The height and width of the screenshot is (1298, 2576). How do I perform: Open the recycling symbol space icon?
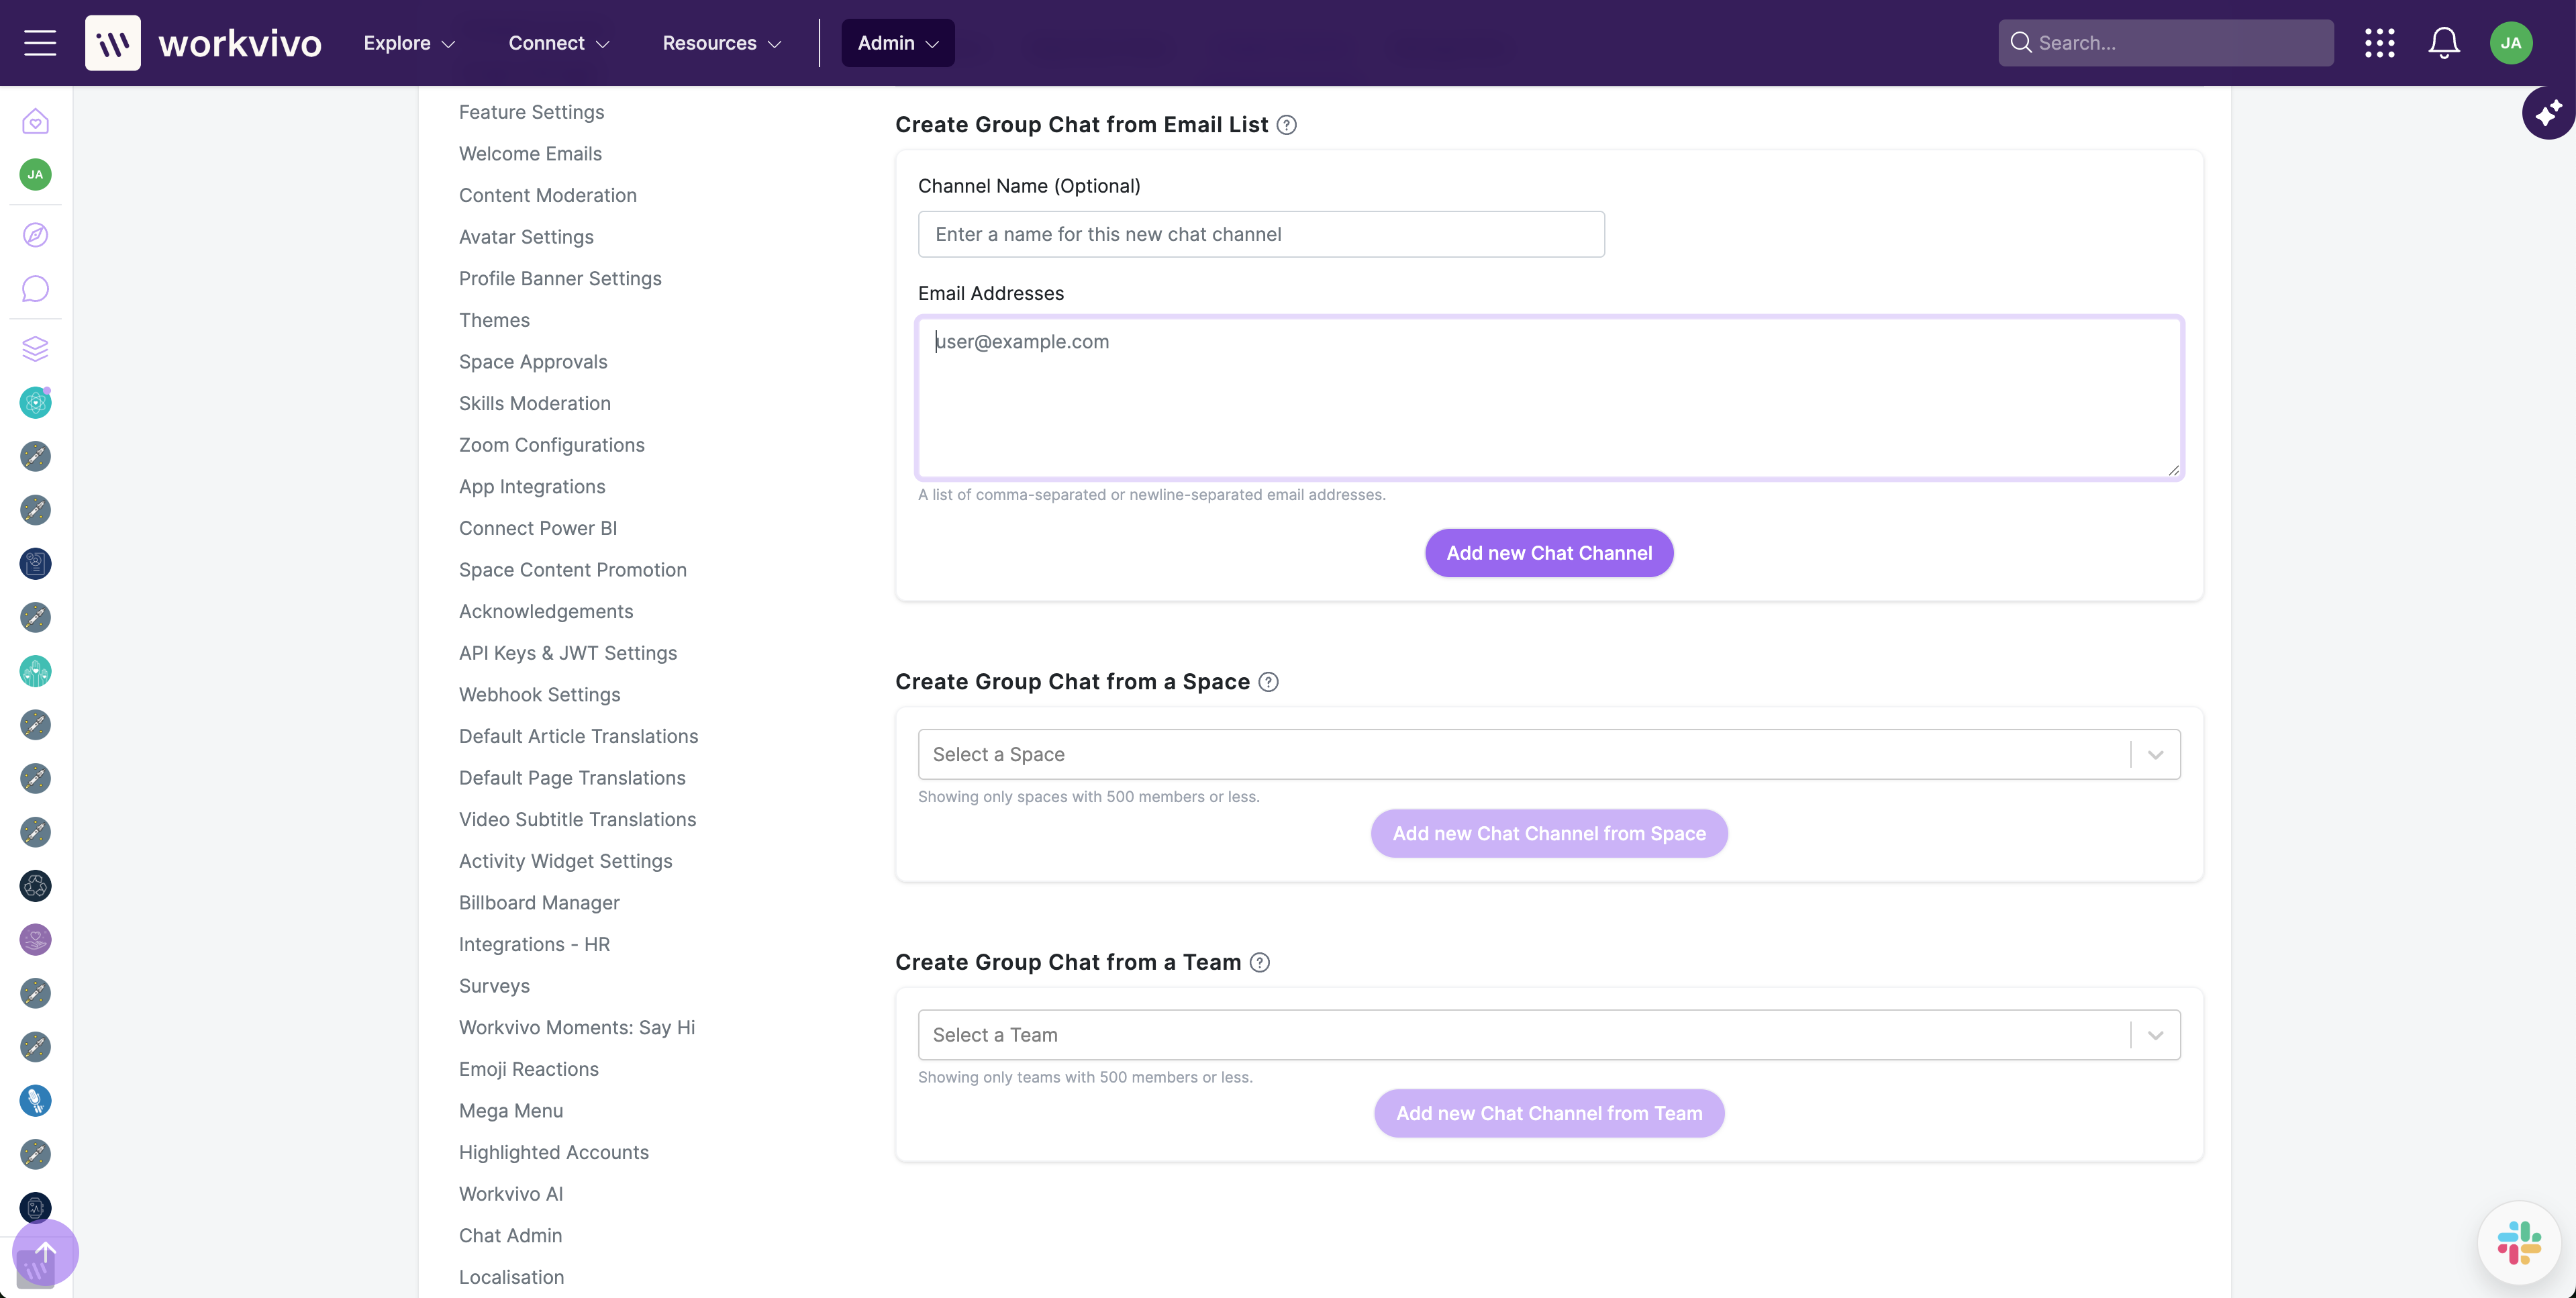(x=35, y=886)
